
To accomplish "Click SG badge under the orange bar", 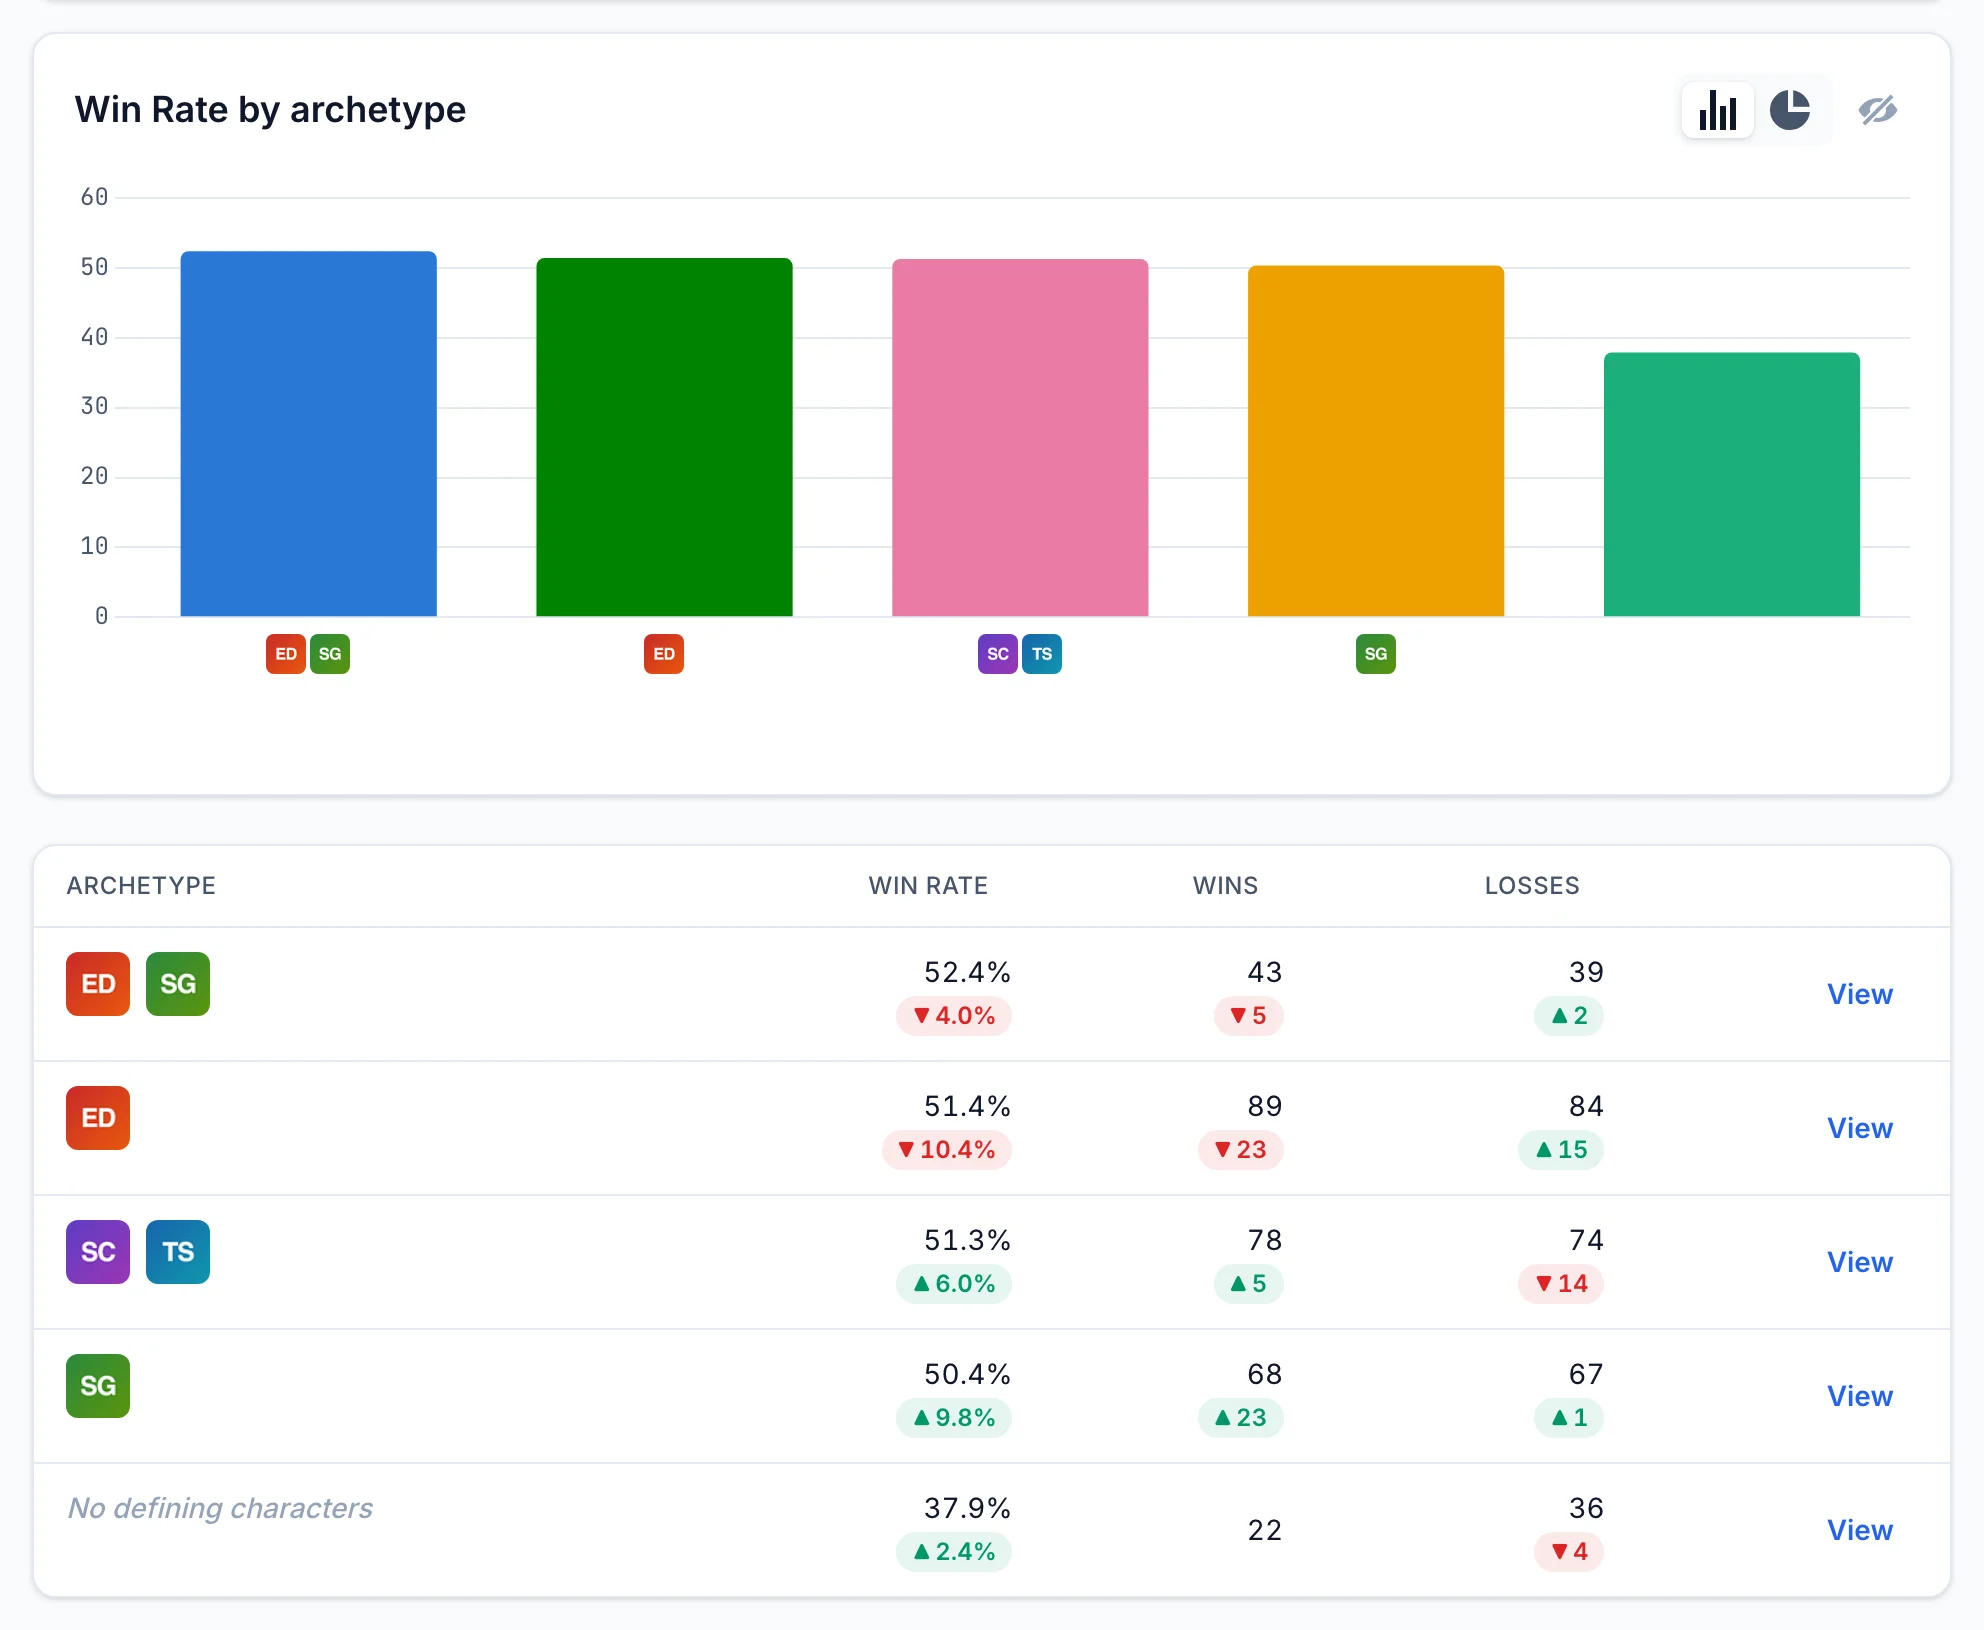I will [x=1376, y=654].
